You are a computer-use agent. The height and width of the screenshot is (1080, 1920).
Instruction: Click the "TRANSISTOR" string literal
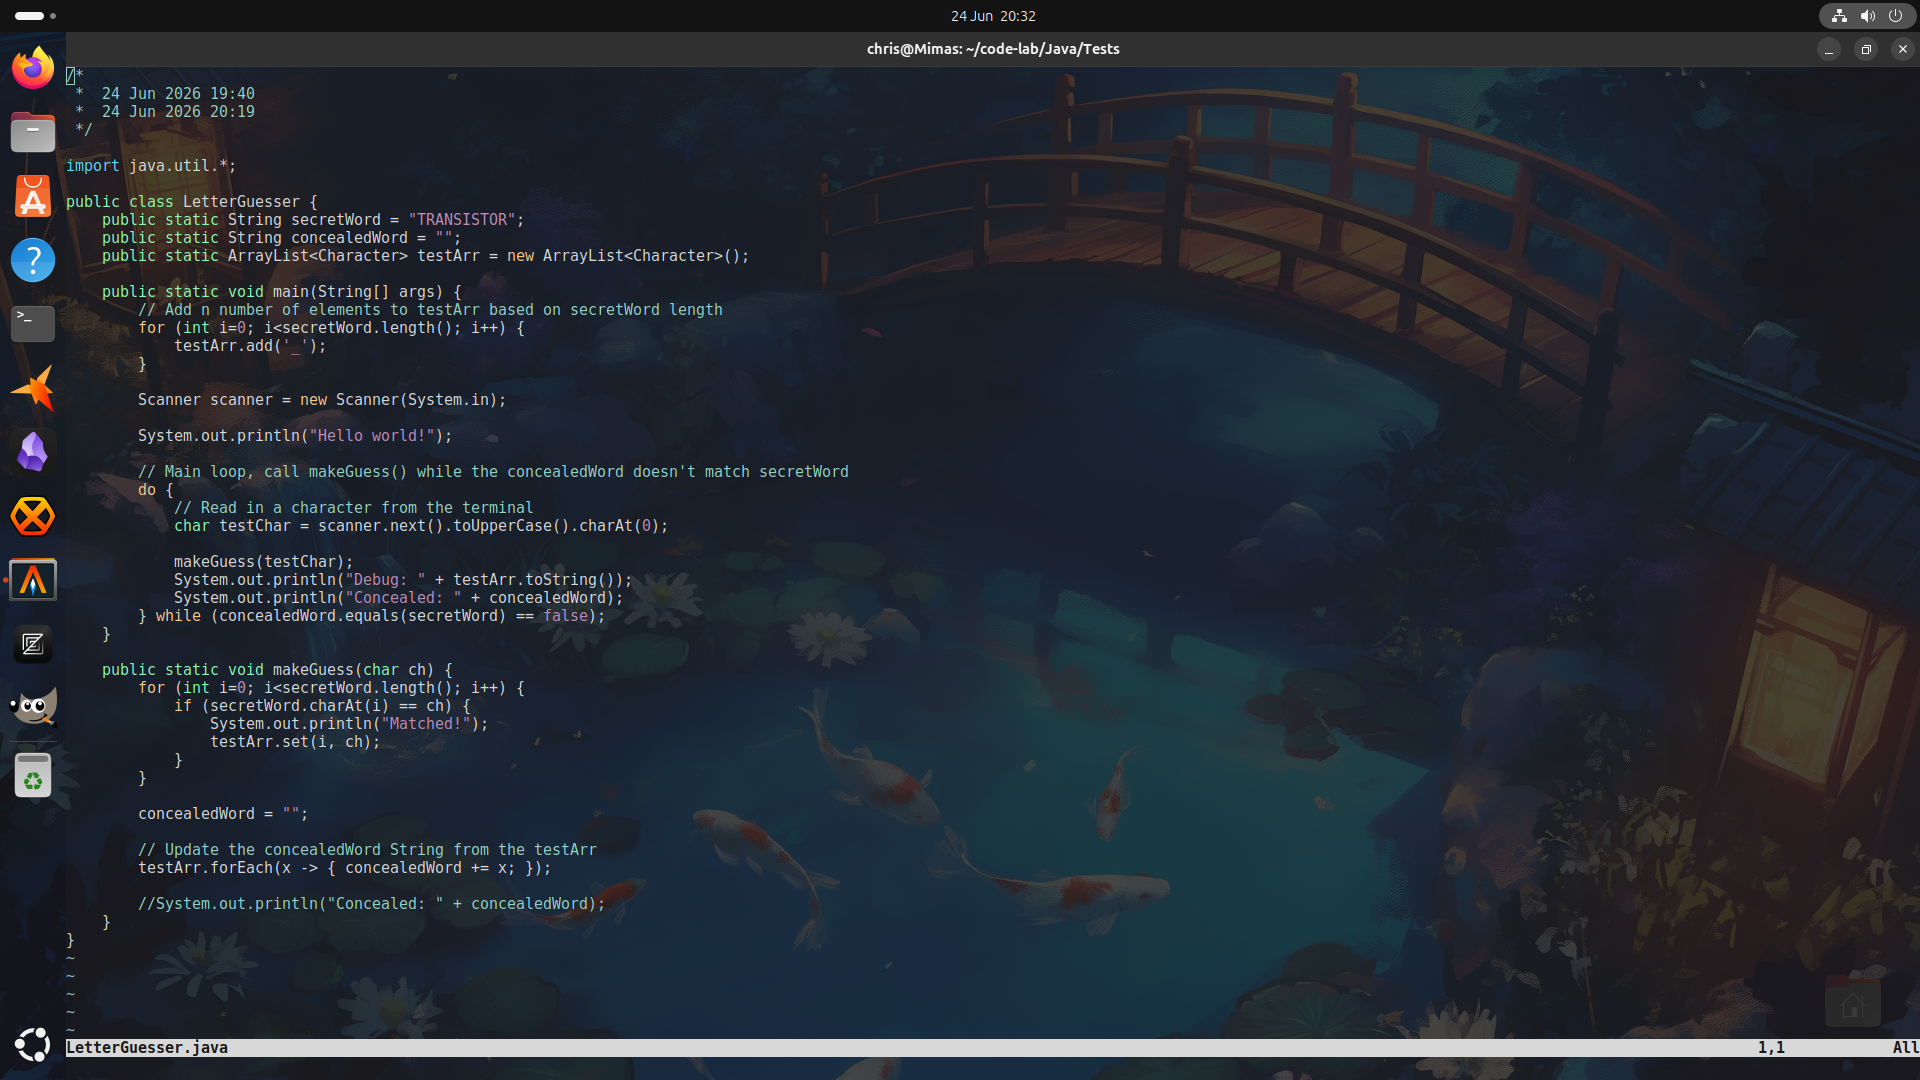click(462, 220)
